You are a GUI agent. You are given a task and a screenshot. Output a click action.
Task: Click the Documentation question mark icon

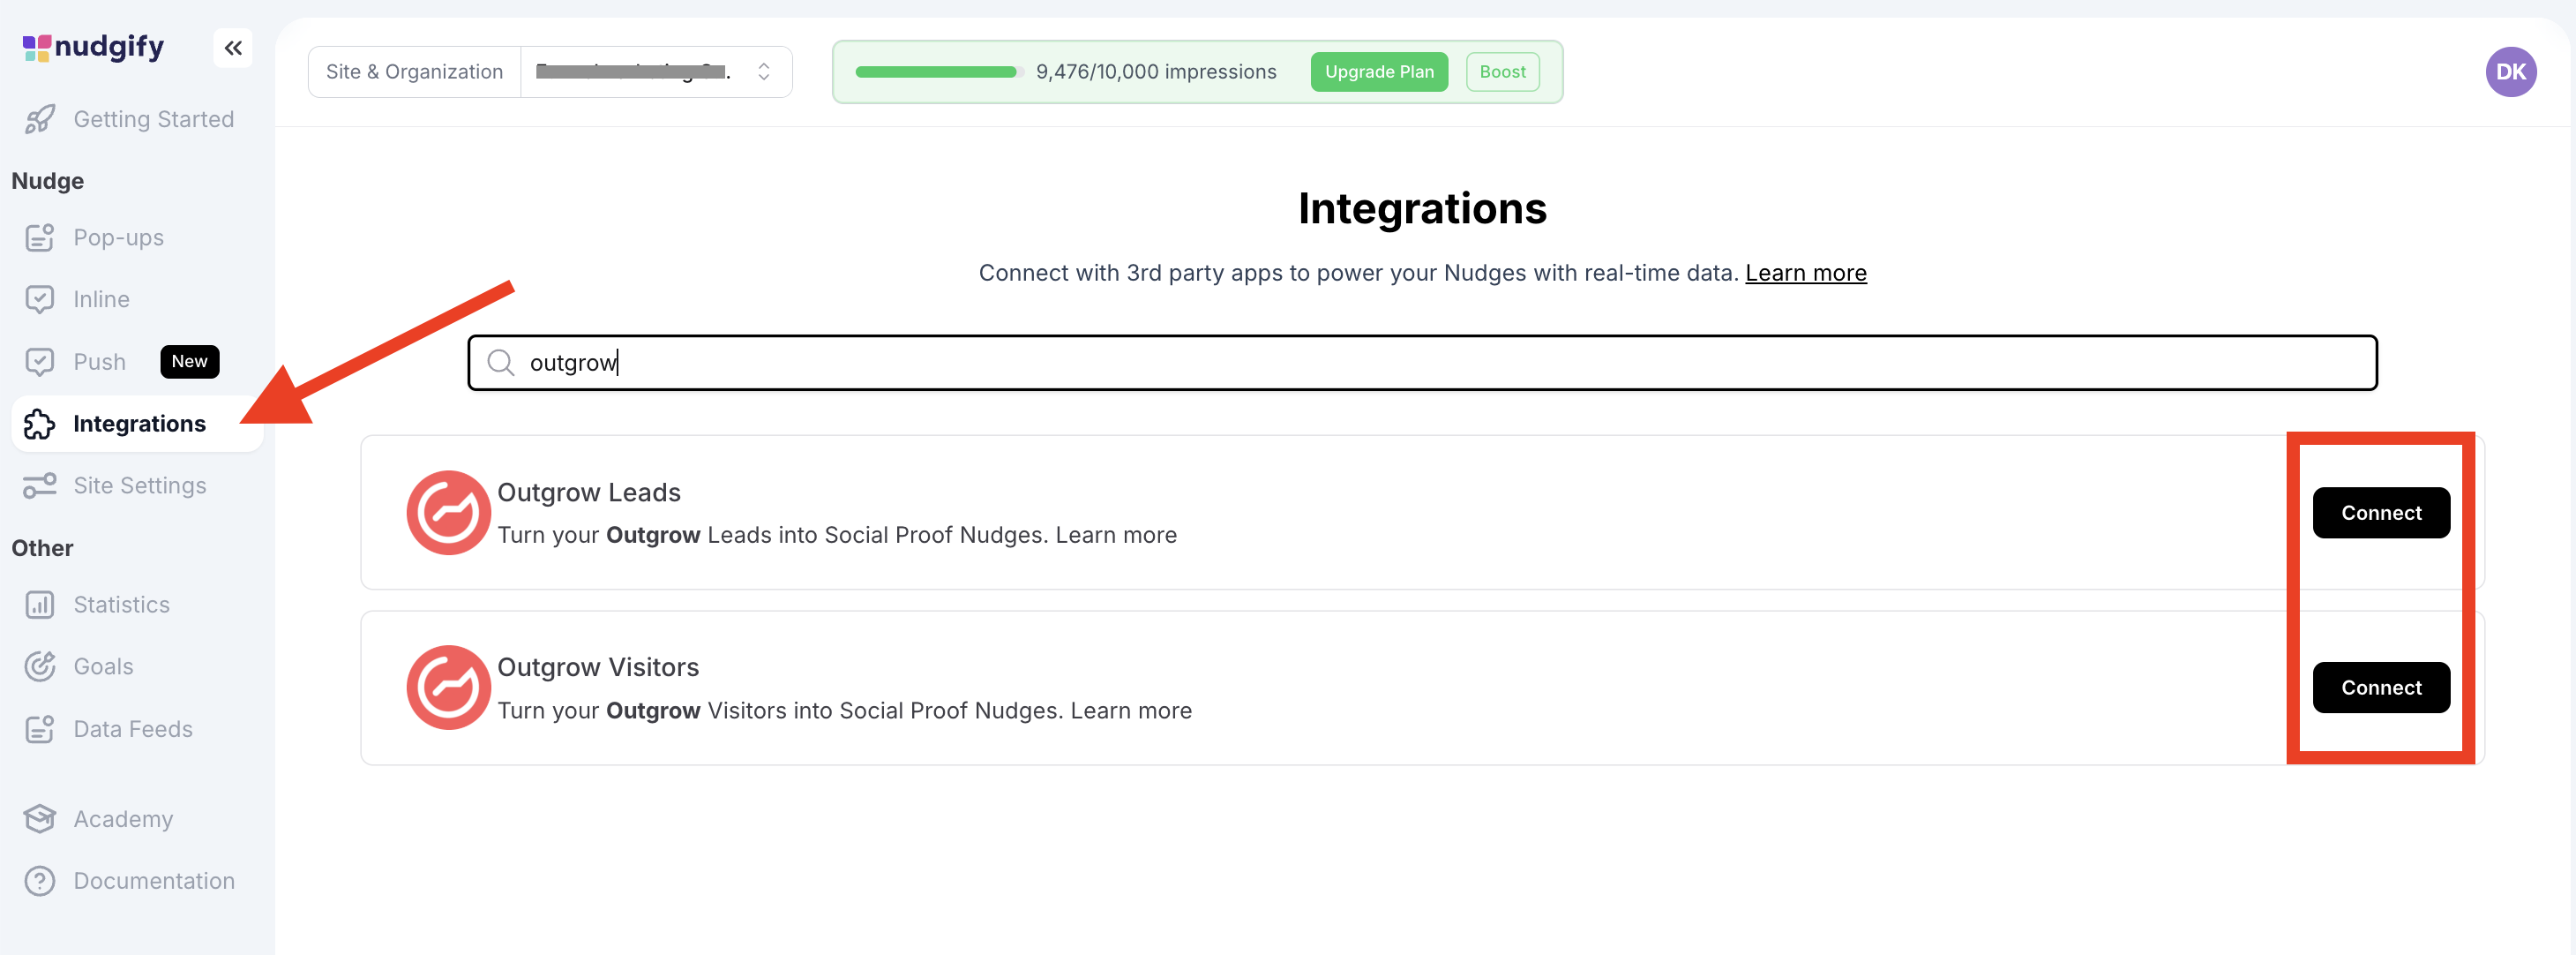[x=40, y=881]
